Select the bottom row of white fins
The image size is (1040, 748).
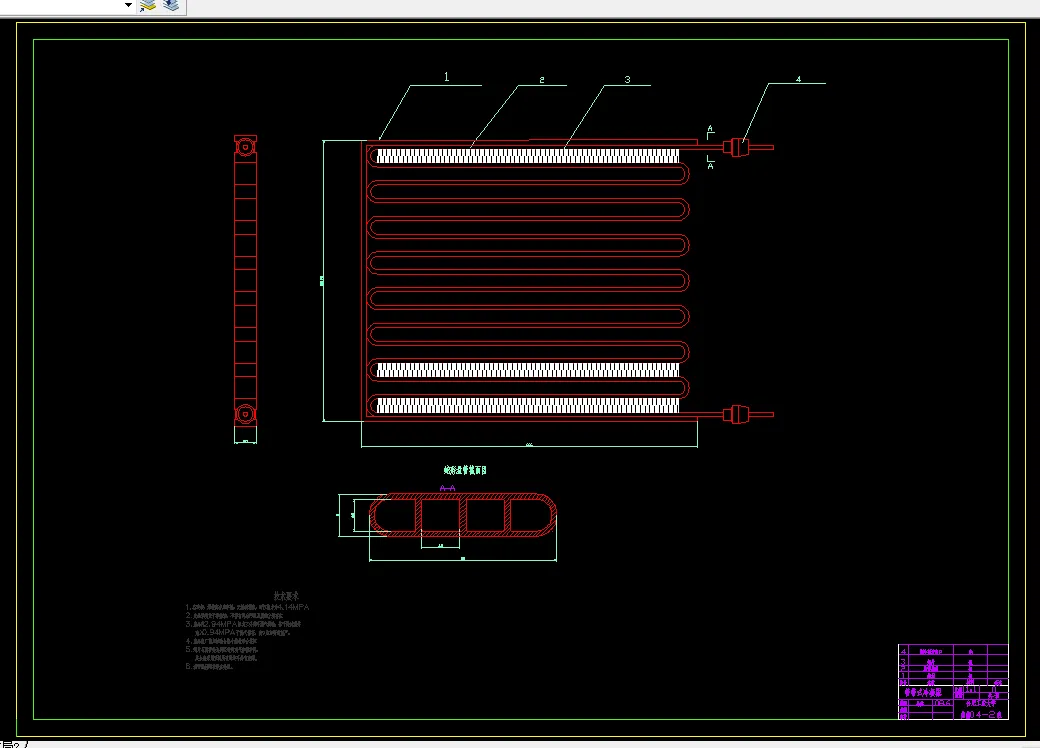pyautogui.click(x=528, y=405)
